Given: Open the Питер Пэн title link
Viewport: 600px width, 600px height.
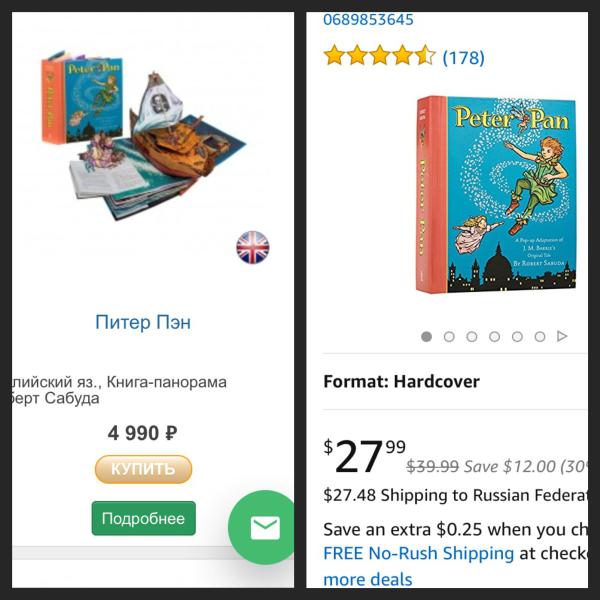Looking at the screenshot, I should [143, 322].
